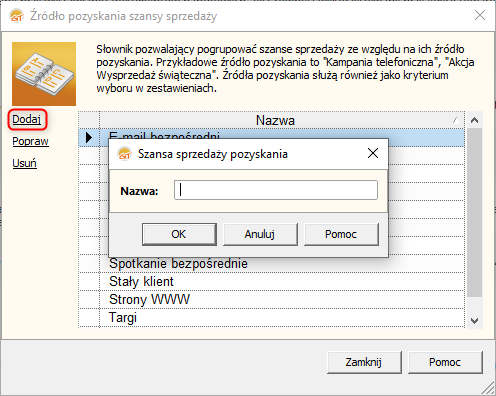This screenshot has width=496, height=396.
Task: Select the Spotkanie bezpośrednie row
Action: 272,264
